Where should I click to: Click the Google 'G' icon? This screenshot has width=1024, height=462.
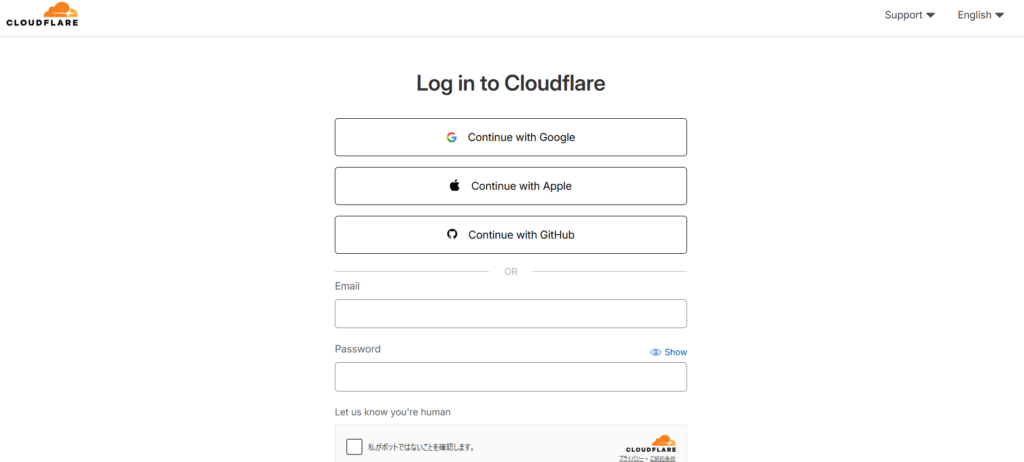[x=452, y=137]
